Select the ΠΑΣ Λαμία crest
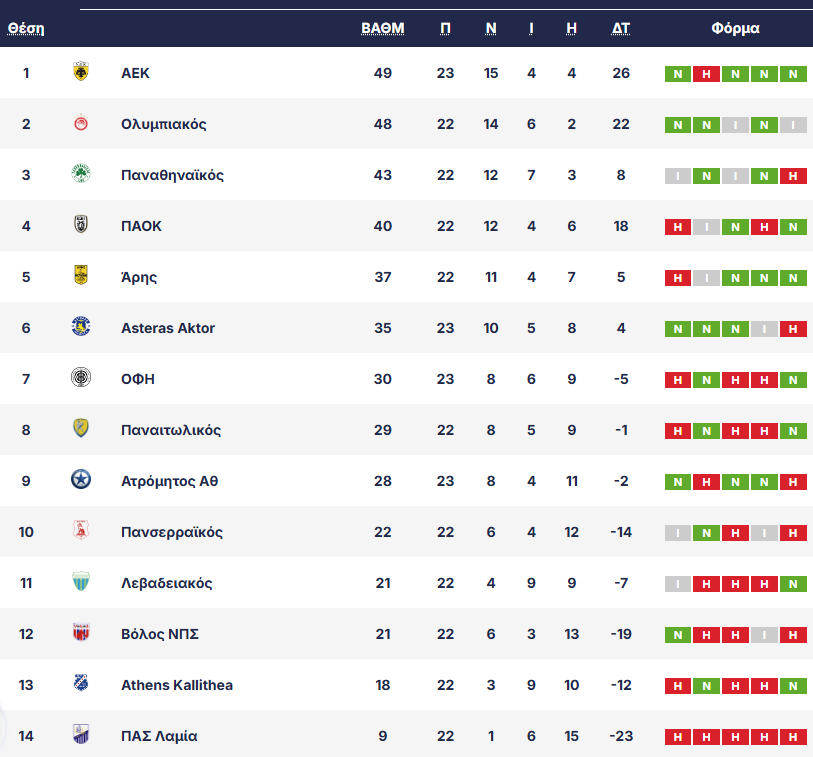The height and width of the screenshot is (757, 813). point(81,734)
